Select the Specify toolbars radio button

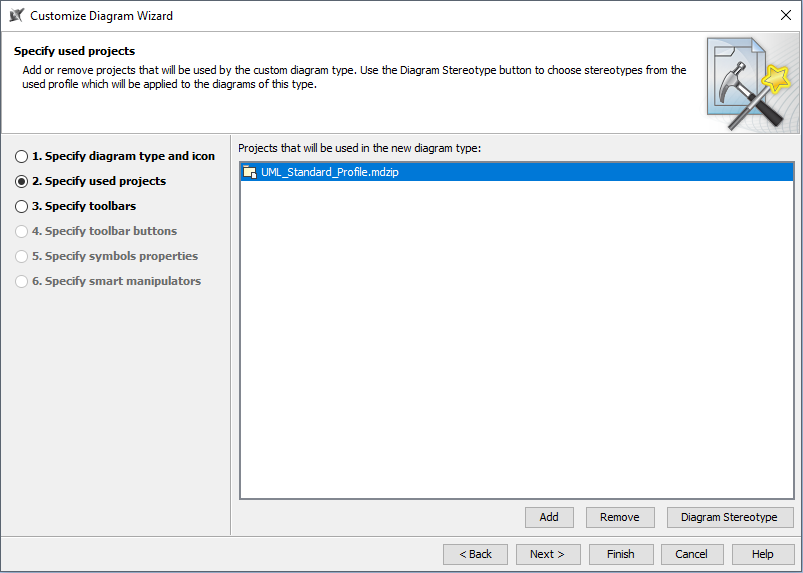tap(21, 207)
